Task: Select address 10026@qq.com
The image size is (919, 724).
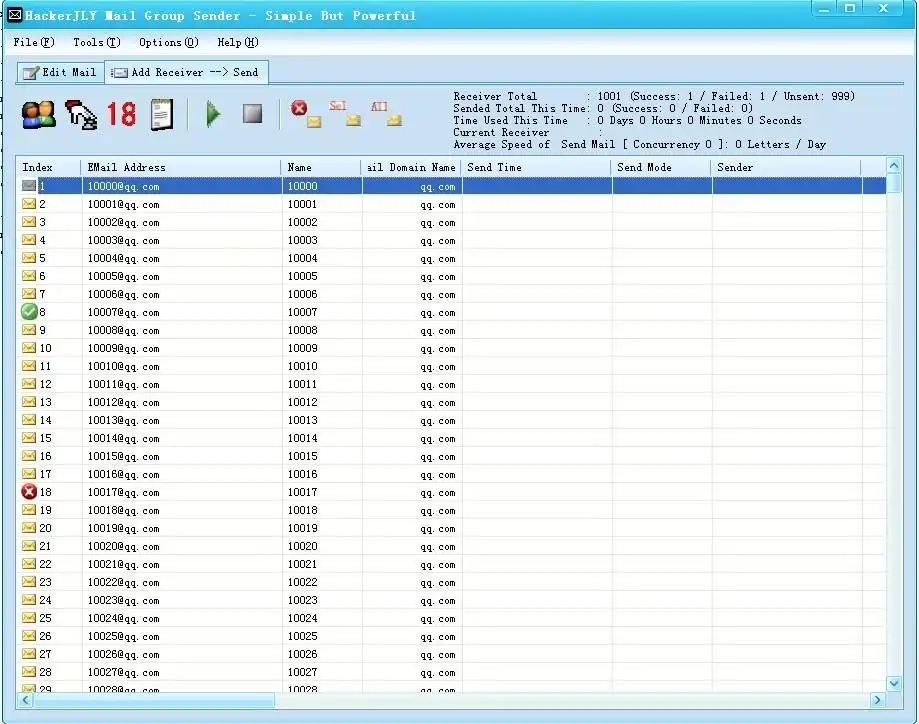Action: tap(124, 654)
